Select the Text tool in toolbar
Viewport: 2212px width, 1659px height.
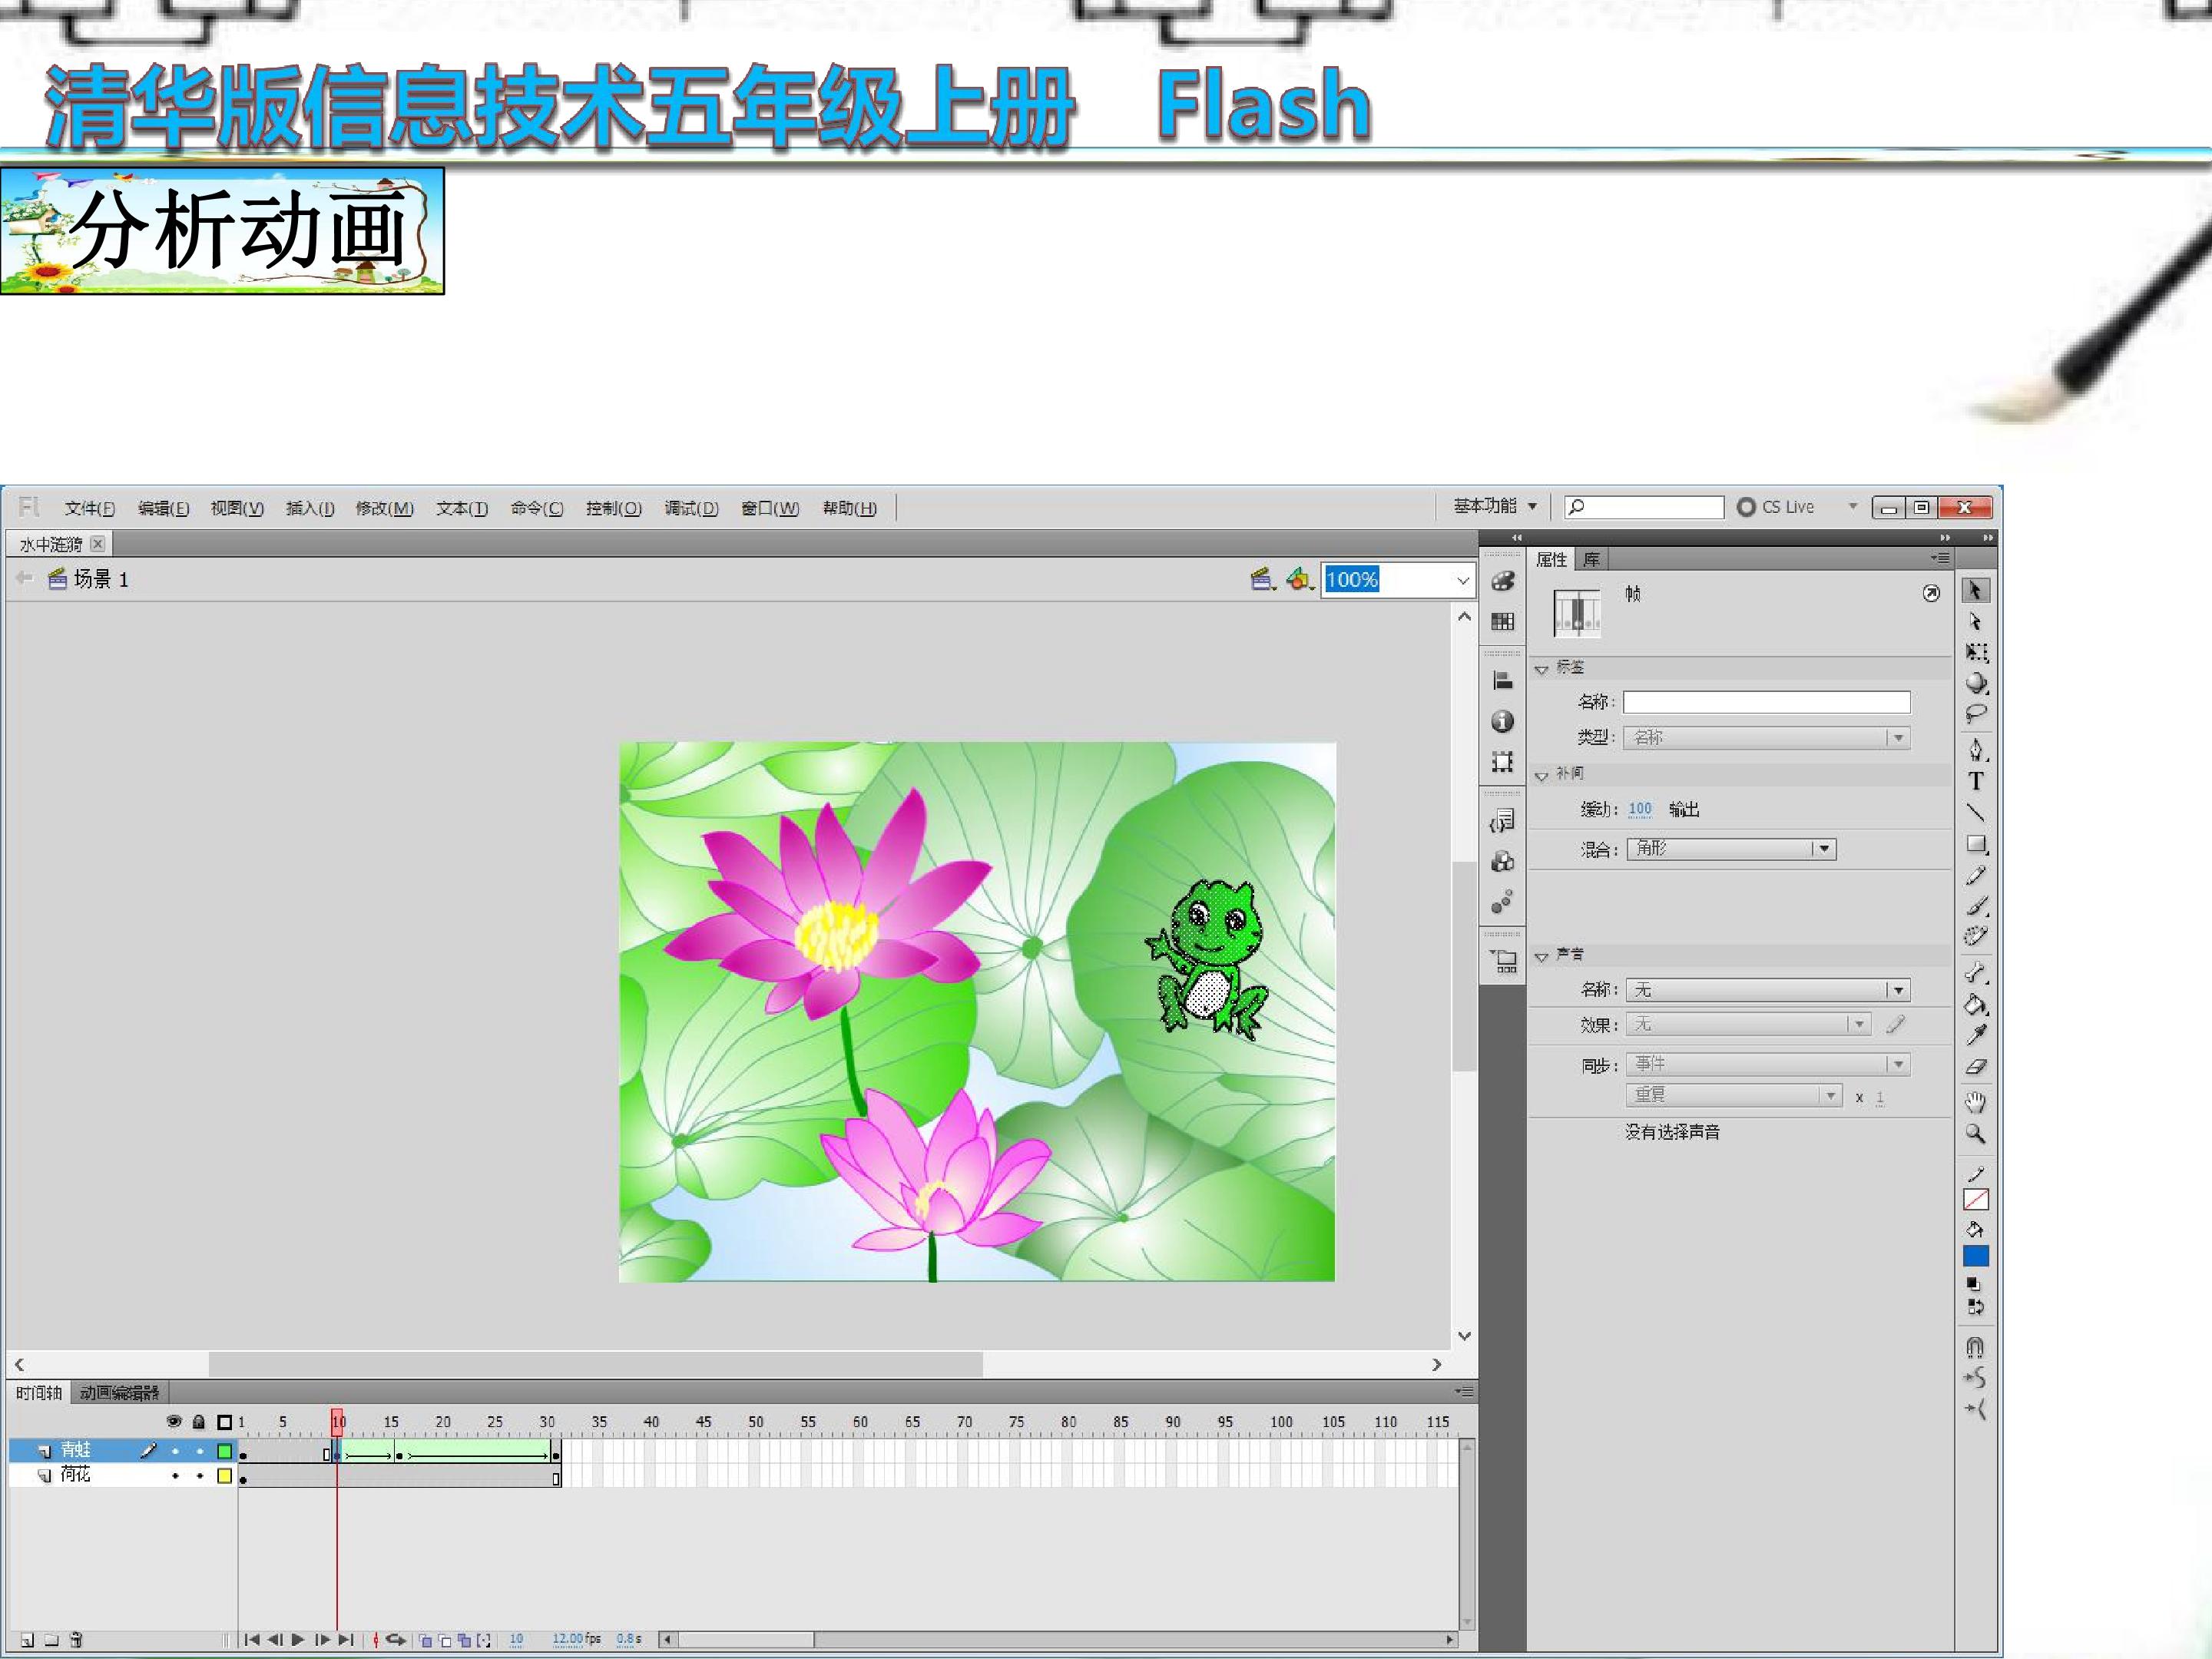pyautogui.click(x=1975, y=781)
